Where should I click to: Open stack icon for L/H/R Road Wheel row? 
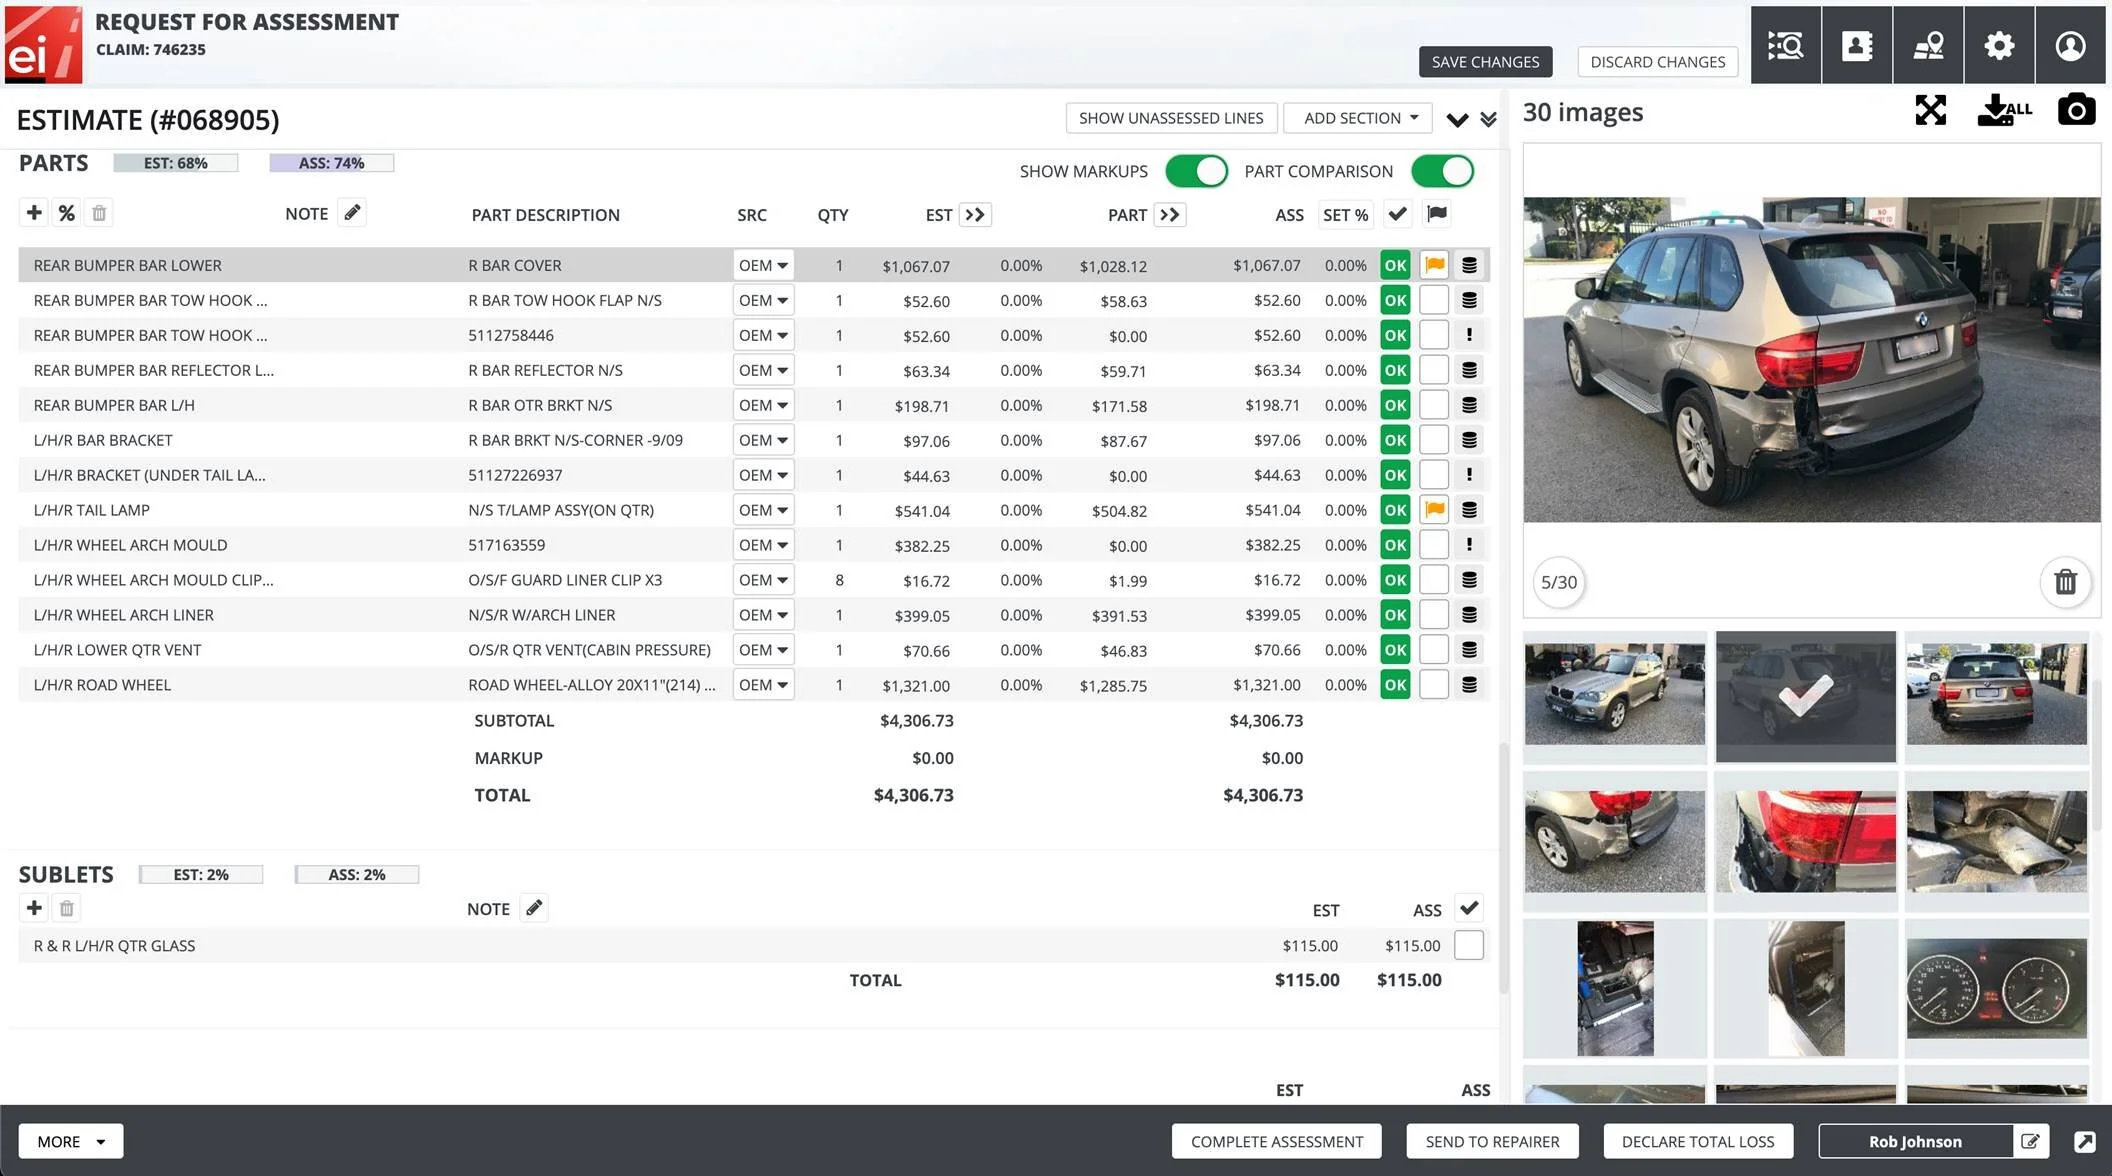pos(1469,685)
